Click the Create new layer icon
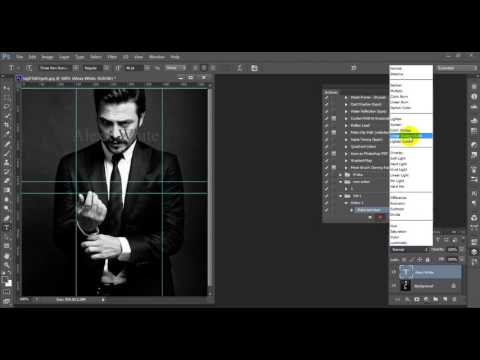 click(445, 299)
